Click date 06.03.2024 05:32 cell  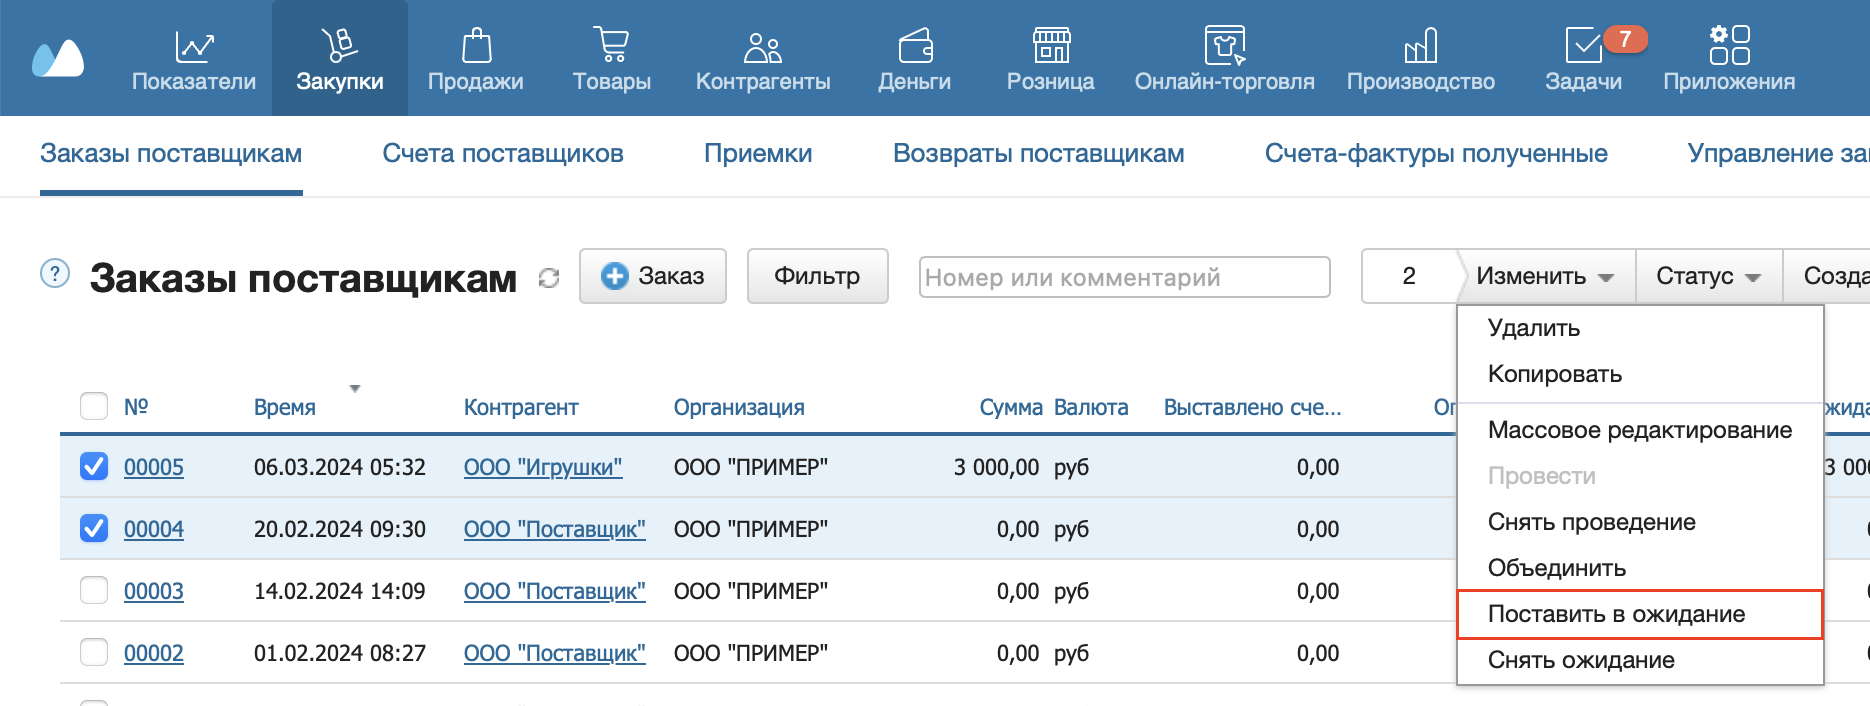click(340, 467)
